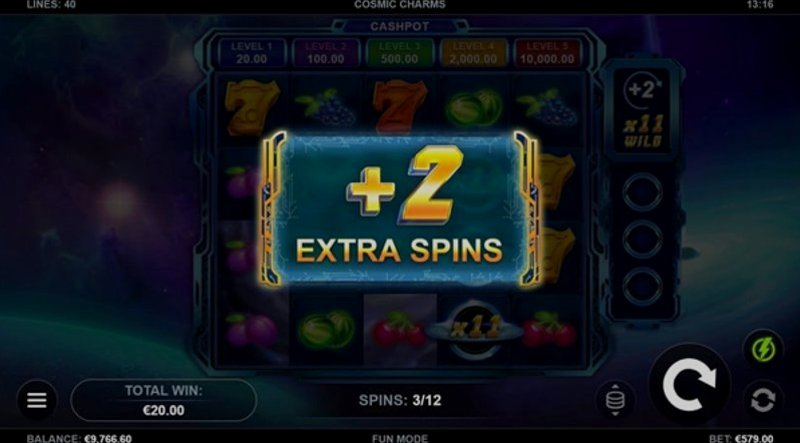Click the Level 3 500.00 cashpot

point(399,53)
